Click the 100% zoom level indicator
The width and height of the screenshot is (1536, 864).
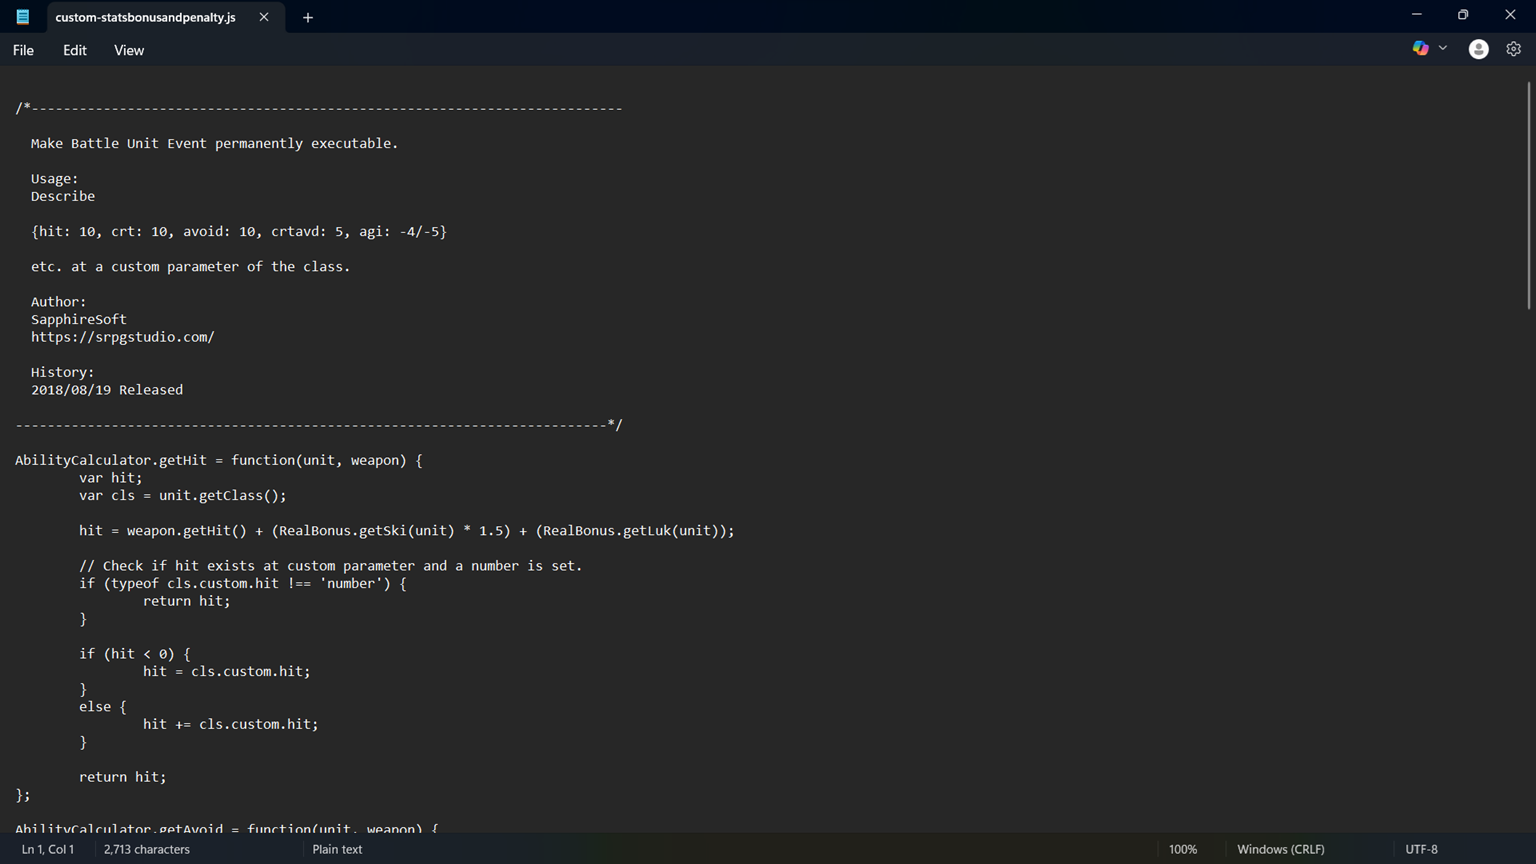pos(1183,849)
